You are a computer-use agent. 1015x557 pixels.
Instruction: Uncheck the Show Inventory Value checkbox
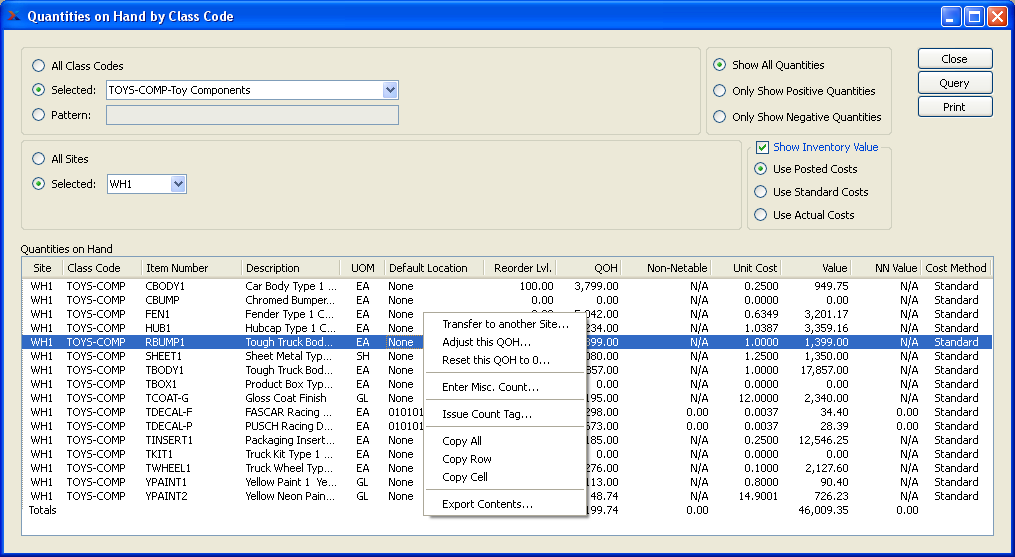pos(762,147)
